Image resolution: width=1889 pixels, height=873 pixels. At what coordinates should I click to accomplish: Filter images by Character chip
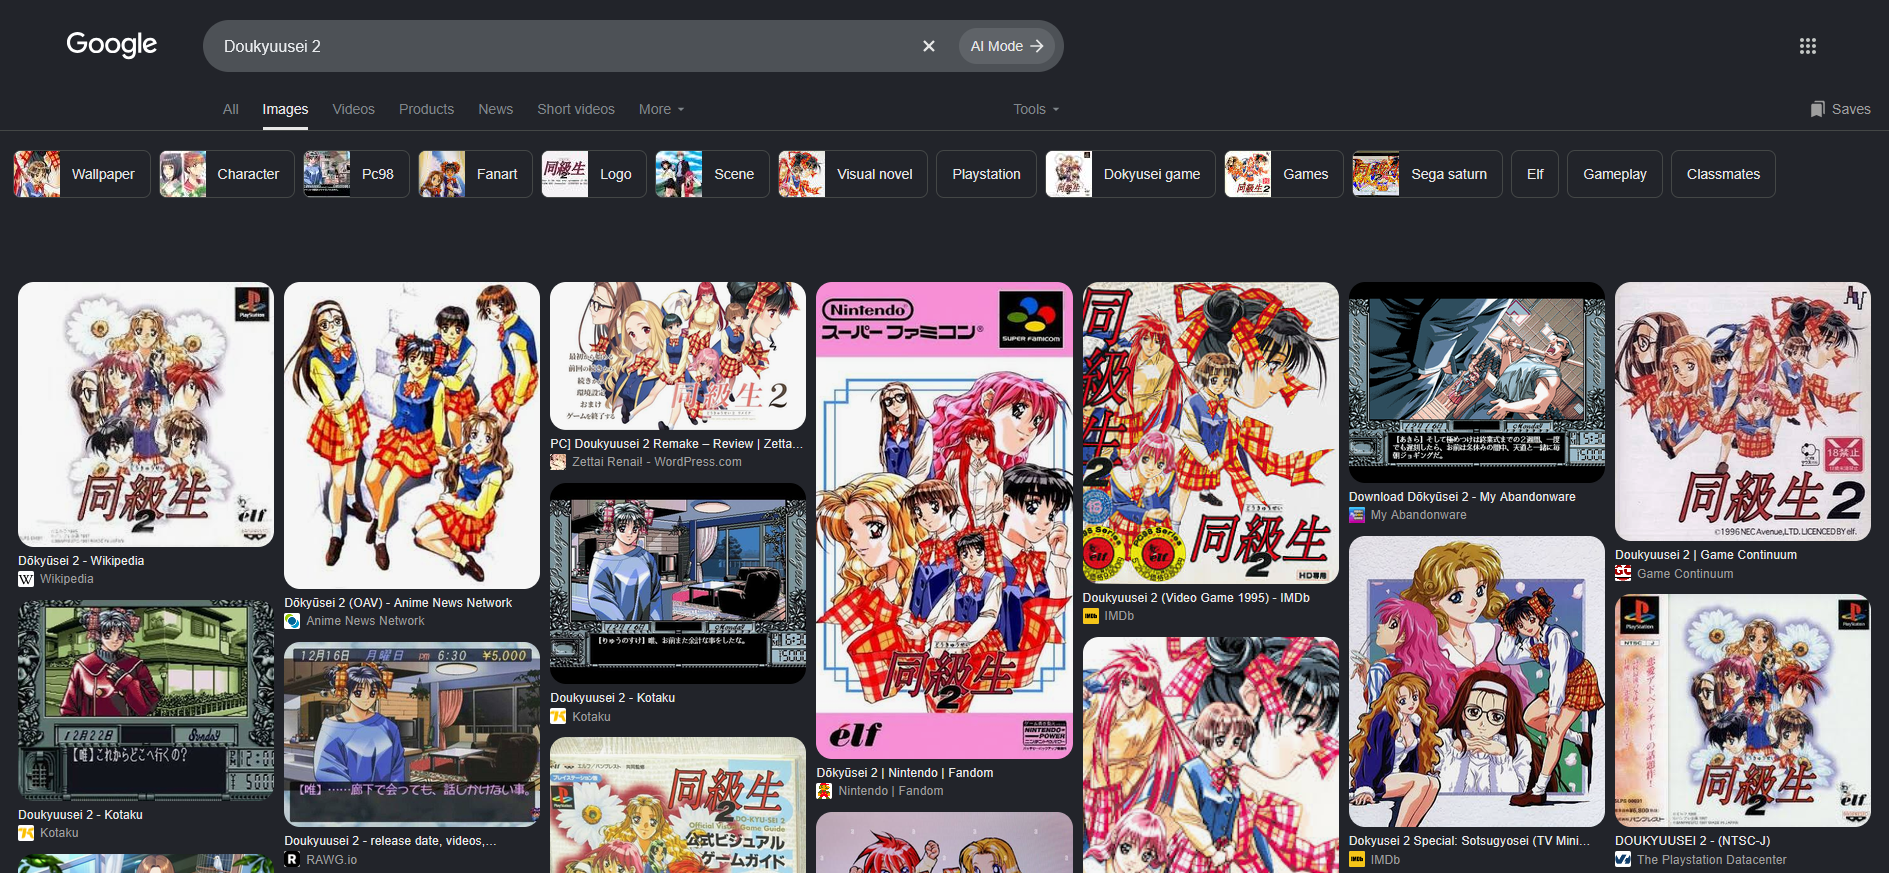pos(227,174)
